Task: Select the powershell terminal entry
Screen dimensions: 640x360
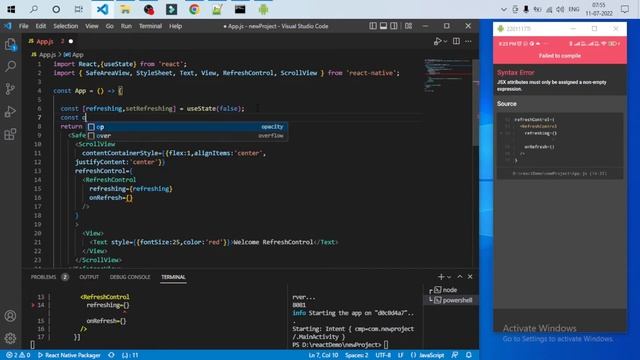Action: [451, 300]
